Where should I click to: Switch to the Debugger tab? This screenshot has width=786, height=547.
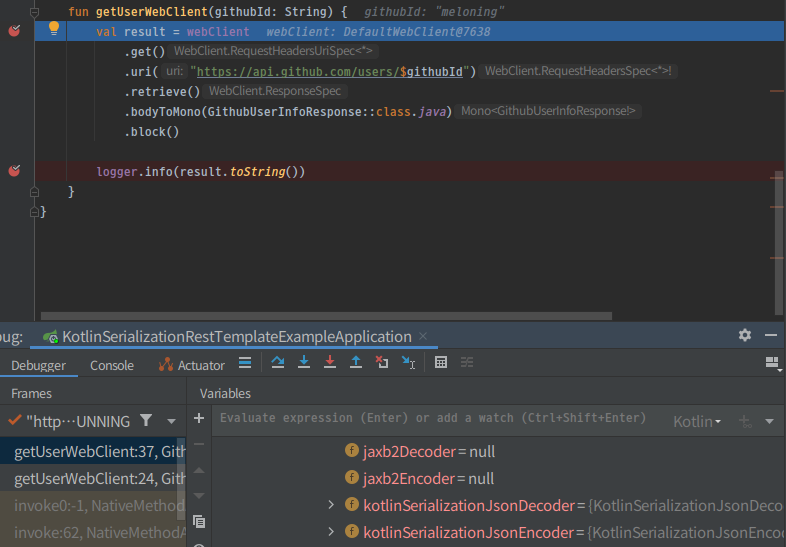(x=39, y=366)
